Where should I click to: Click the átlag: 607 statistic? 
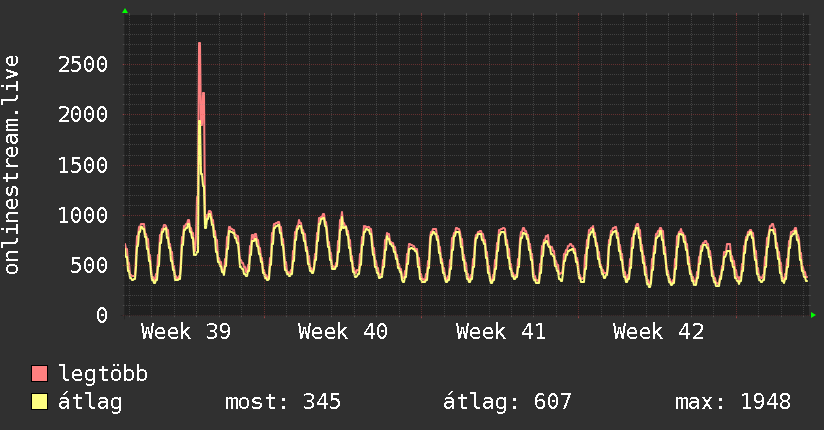click(507, 402)
